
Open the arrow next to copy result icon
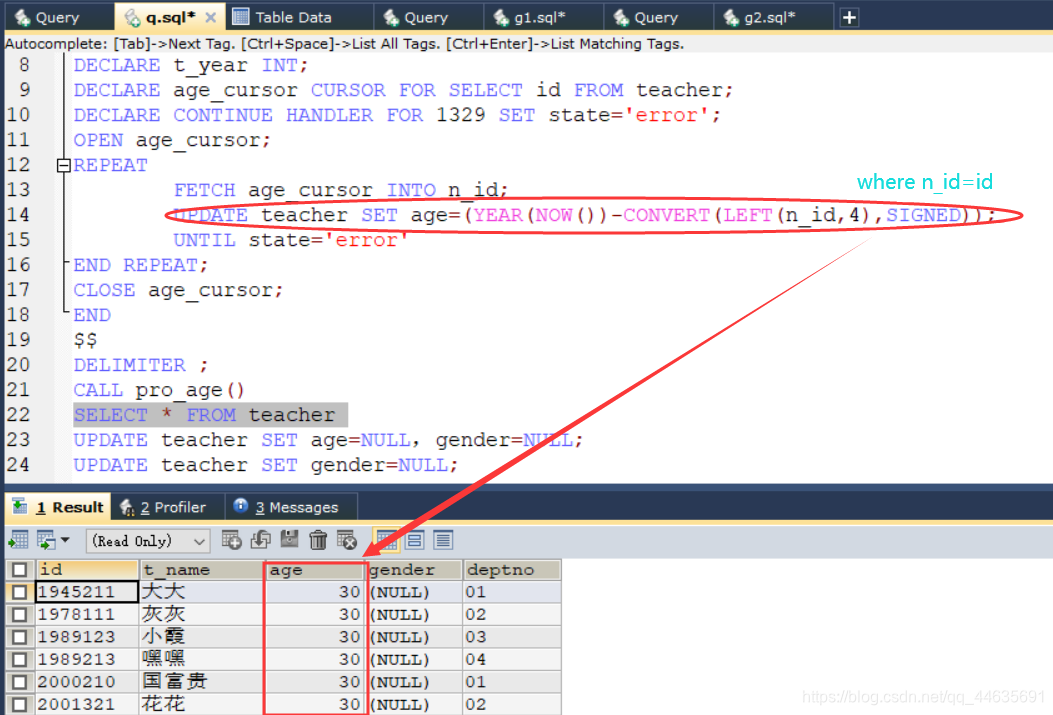(65, 540)
